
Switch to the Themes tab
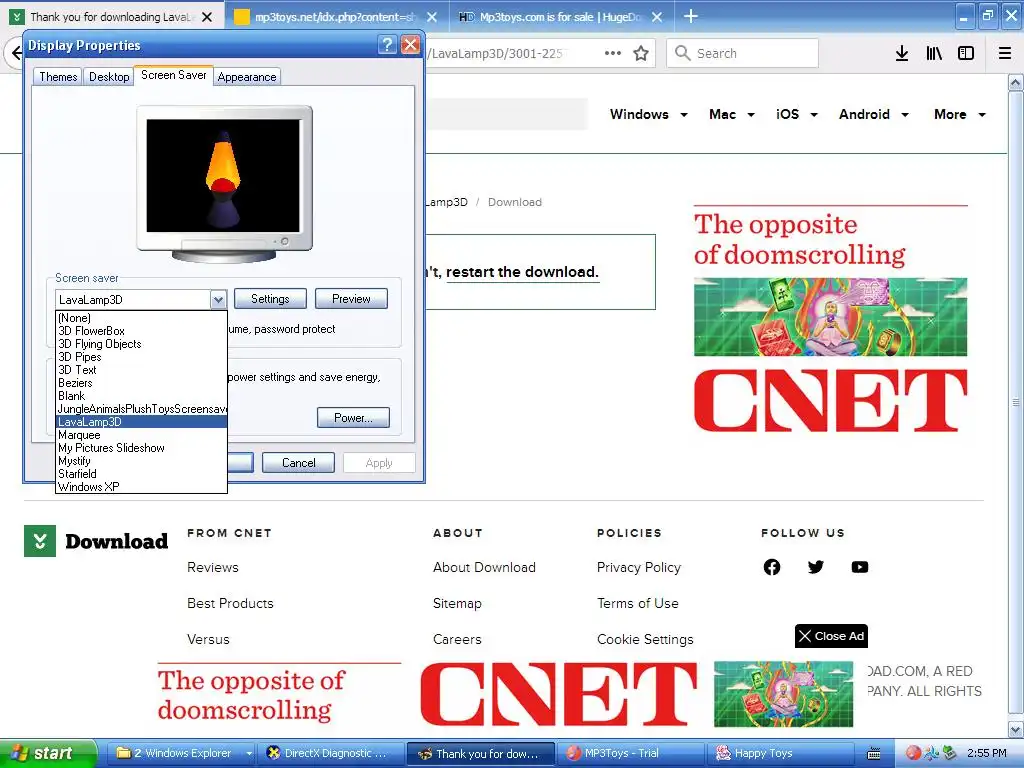[x=58, y=77]
